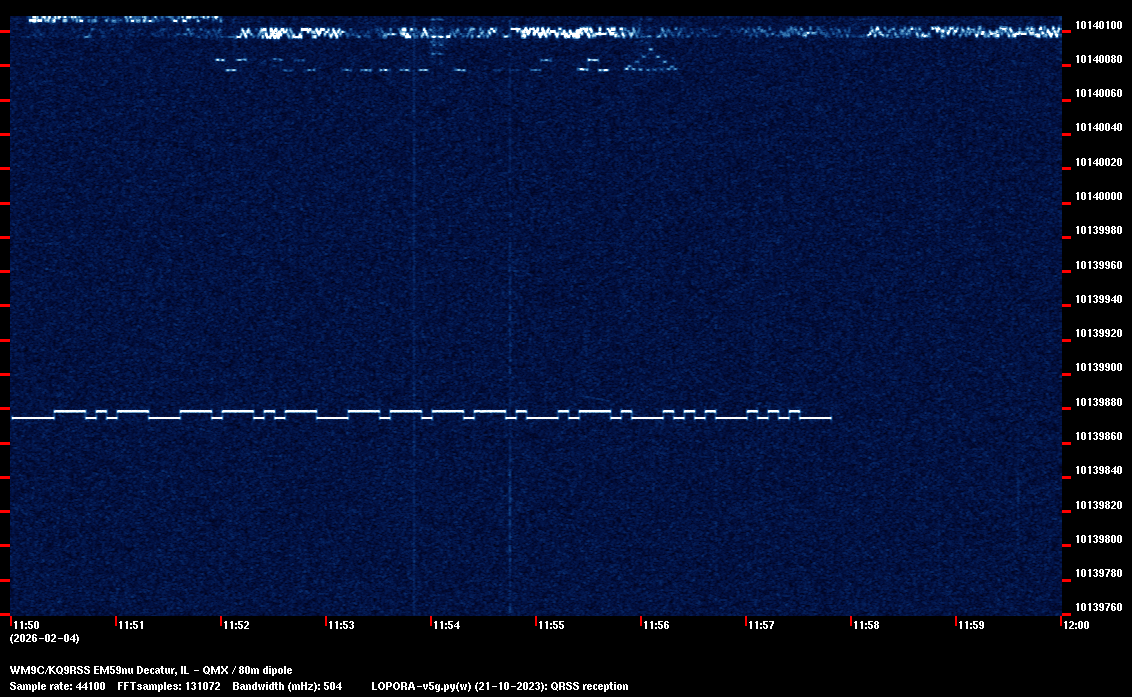Click the 11:54 time axis label

(445, 625)
